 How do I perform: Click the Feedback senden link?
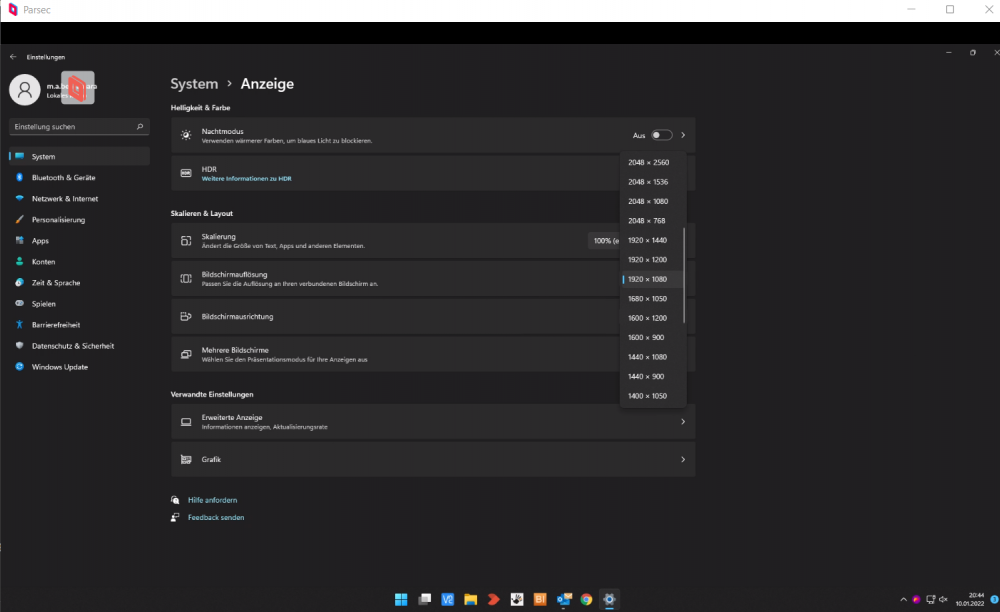[x=216, y=517]
